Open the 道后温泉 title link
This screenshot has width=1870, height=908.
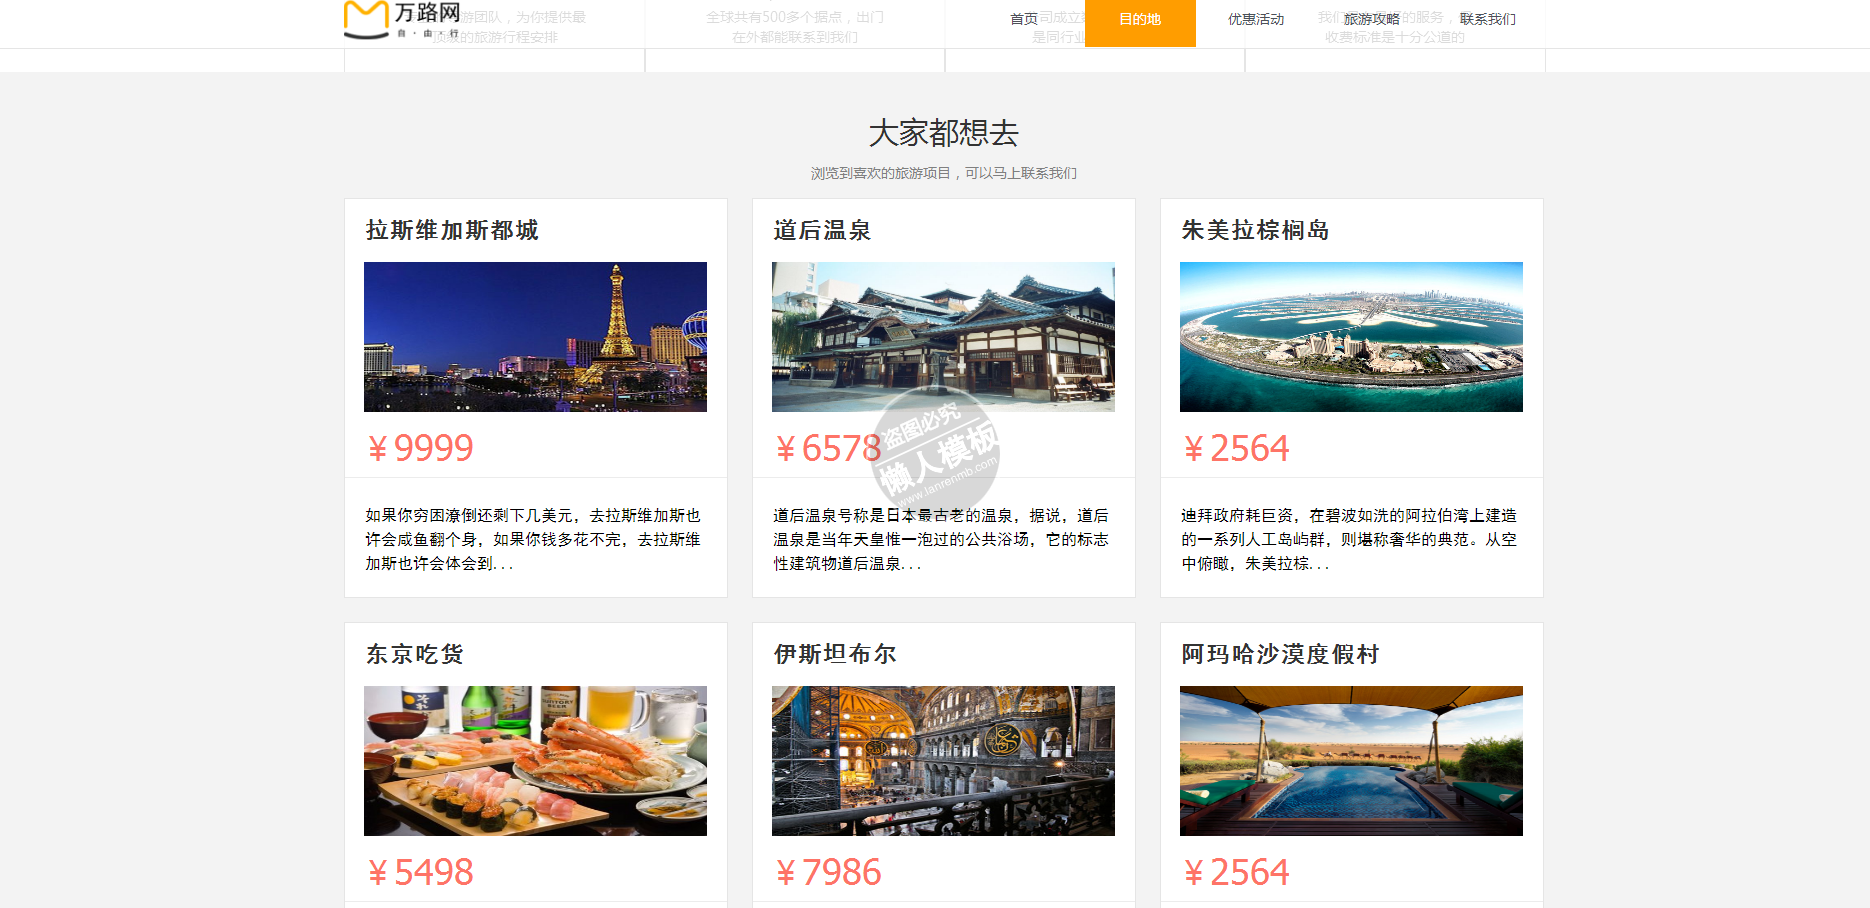point(822,230)
